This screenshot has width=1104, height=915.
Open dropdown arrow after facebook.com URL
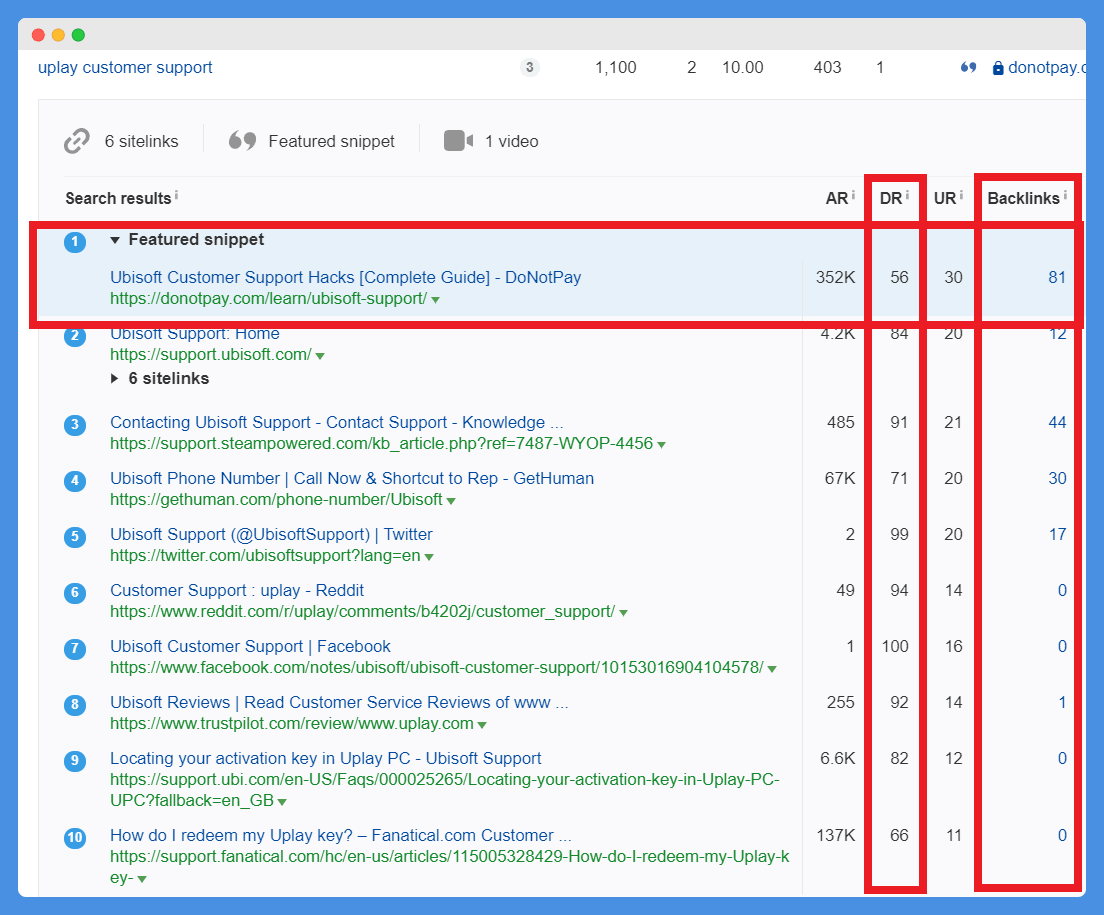tap(772, 669)
